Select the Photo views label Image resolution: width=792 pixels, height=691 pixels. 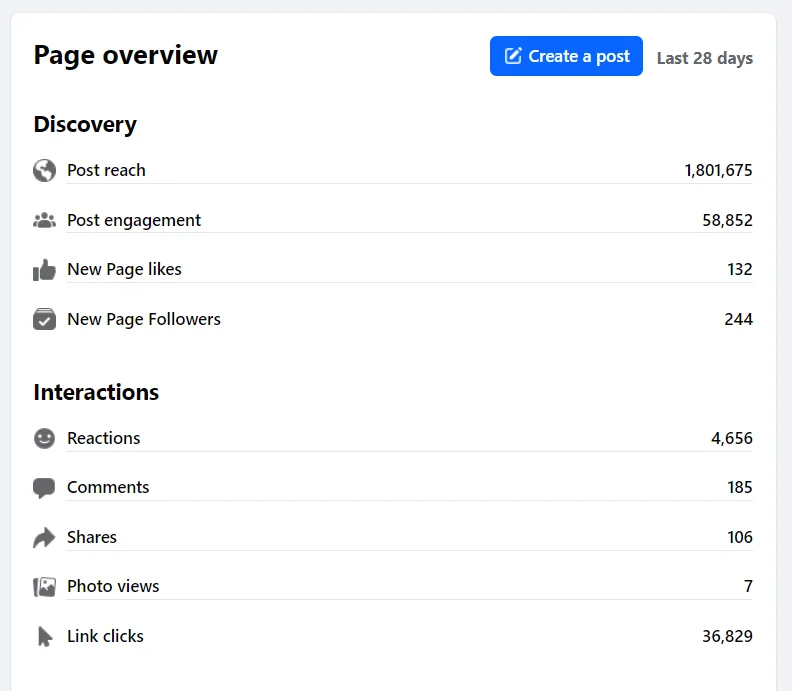point(113,586)
